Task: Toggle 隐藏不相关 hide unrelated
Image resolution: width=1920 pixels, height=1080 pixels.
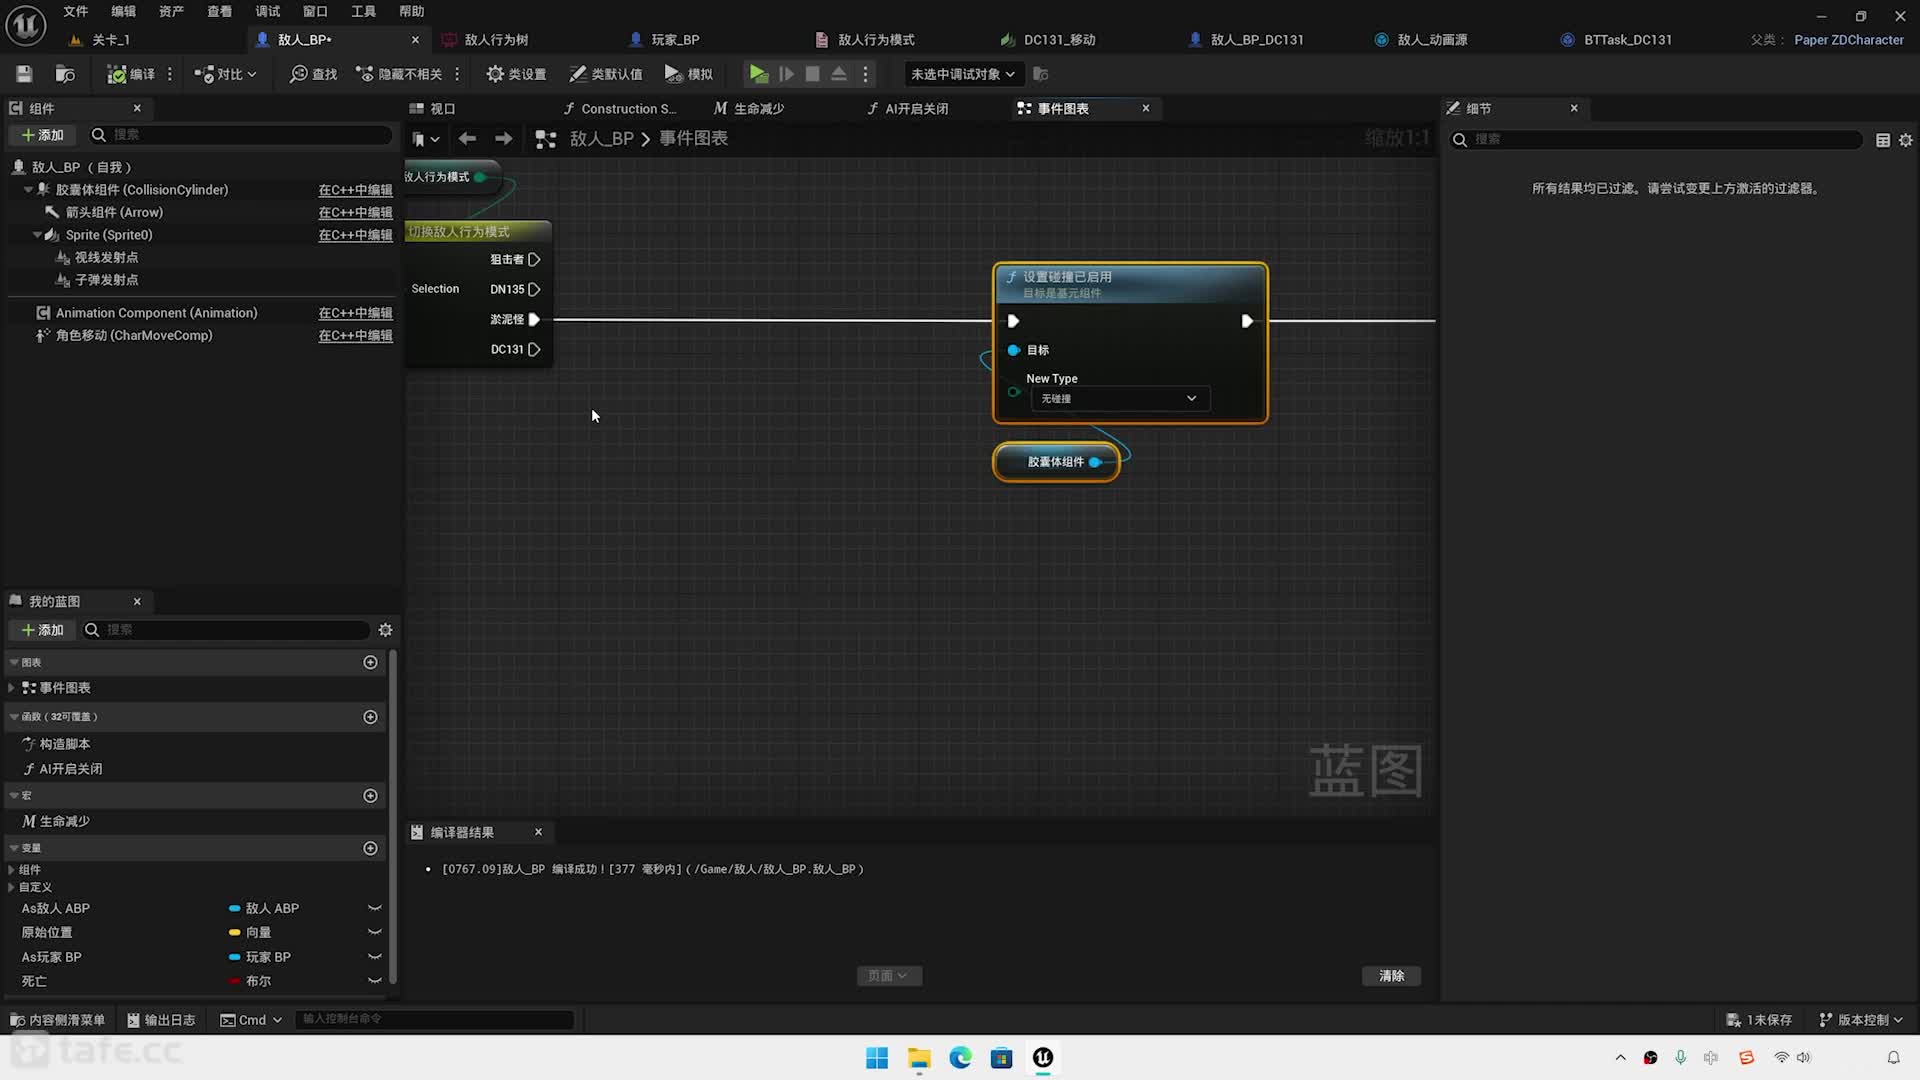Action: pos(399,74)
